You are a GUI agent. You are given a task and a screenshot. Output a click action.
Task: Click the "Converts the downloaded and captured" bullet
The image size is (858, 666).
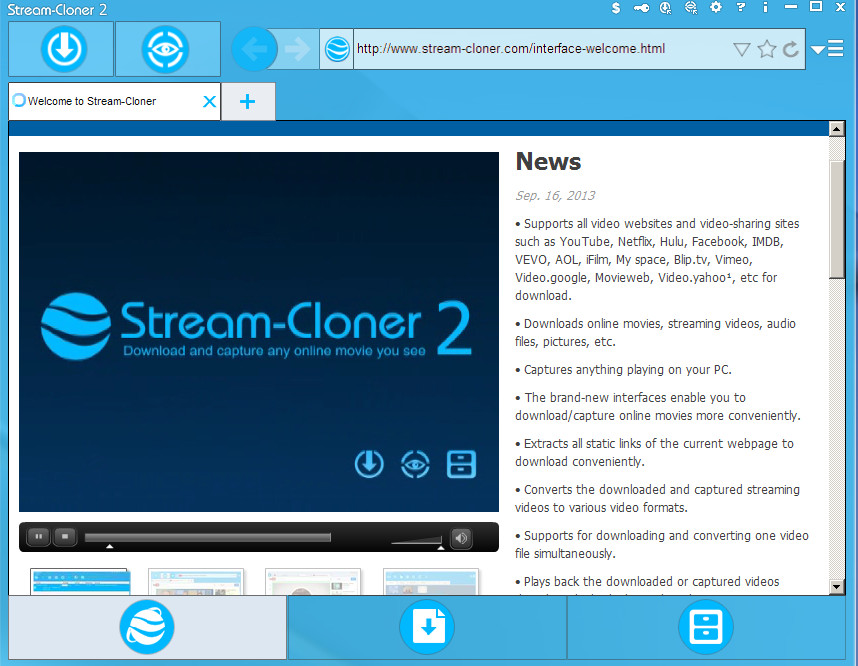tap(657, 498)
